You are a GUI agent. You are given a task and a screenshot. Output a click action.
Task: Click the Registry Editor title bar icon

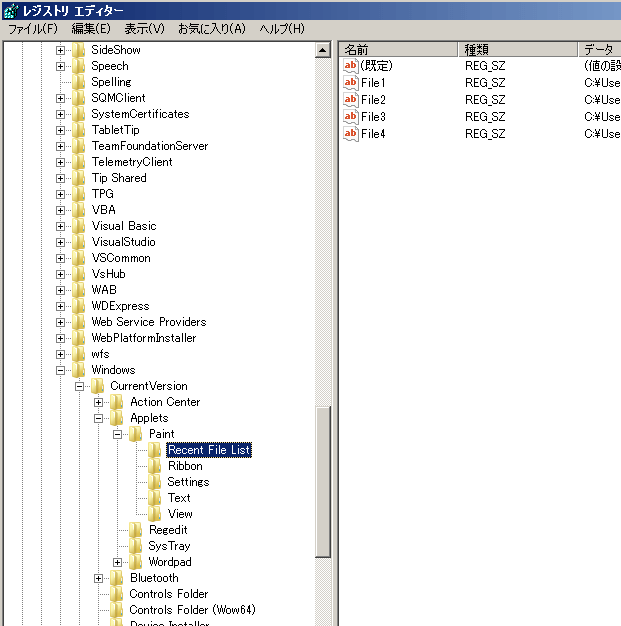click(11, 11)
